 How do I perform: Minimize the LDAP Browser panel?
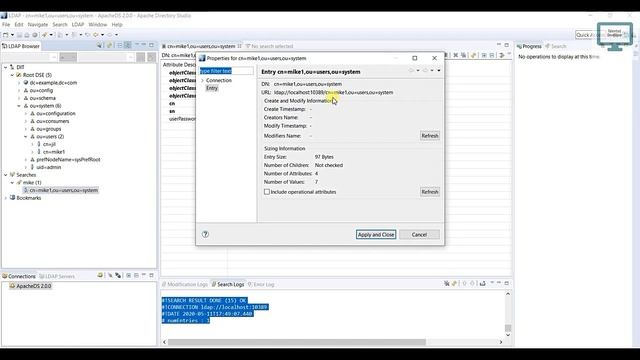144,45
